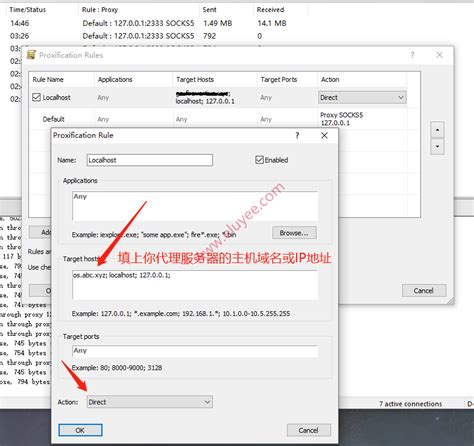Click the 1.49 MB sent value

(x=218, y=23)
